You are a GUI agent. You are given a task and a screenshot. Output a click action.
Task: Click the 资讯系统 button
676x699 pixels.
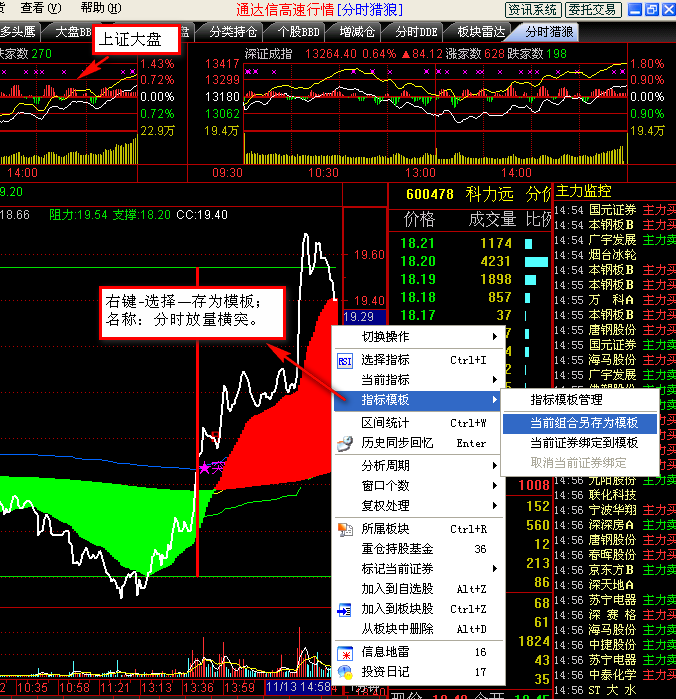tap(533, 9)
